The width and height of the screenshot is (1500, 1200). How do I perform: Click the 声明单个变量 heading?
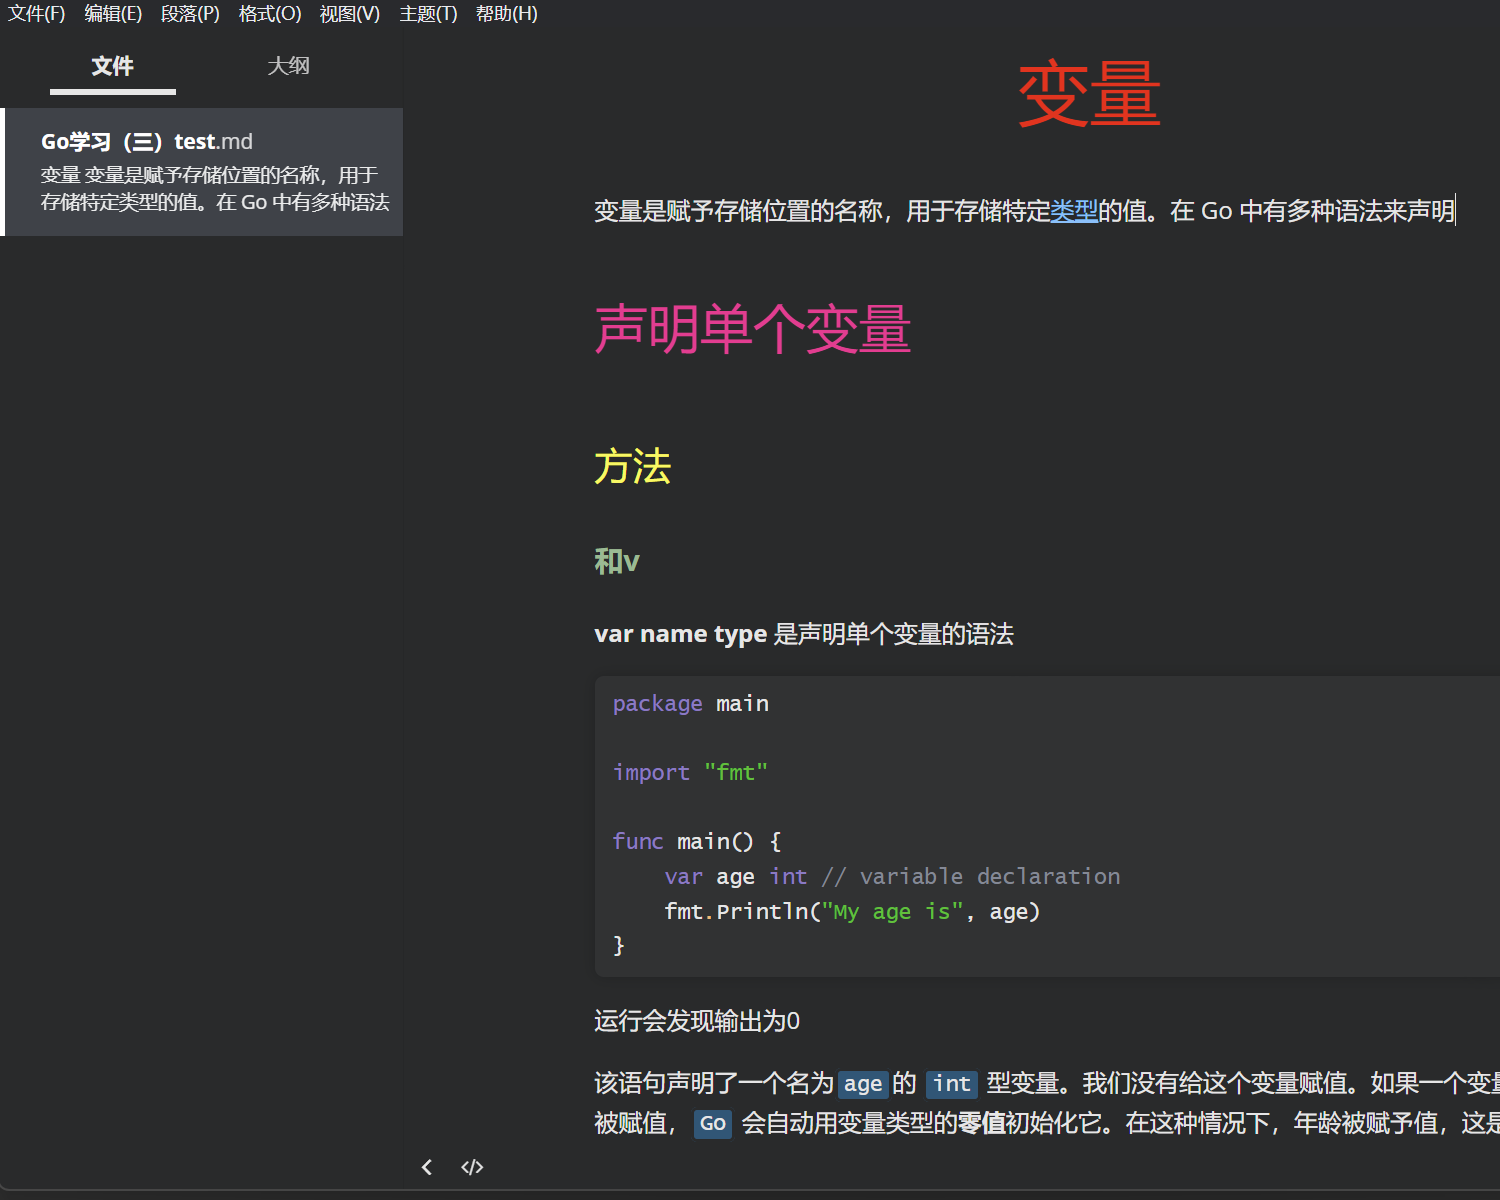pyautogui.click(x=753, y=329)
